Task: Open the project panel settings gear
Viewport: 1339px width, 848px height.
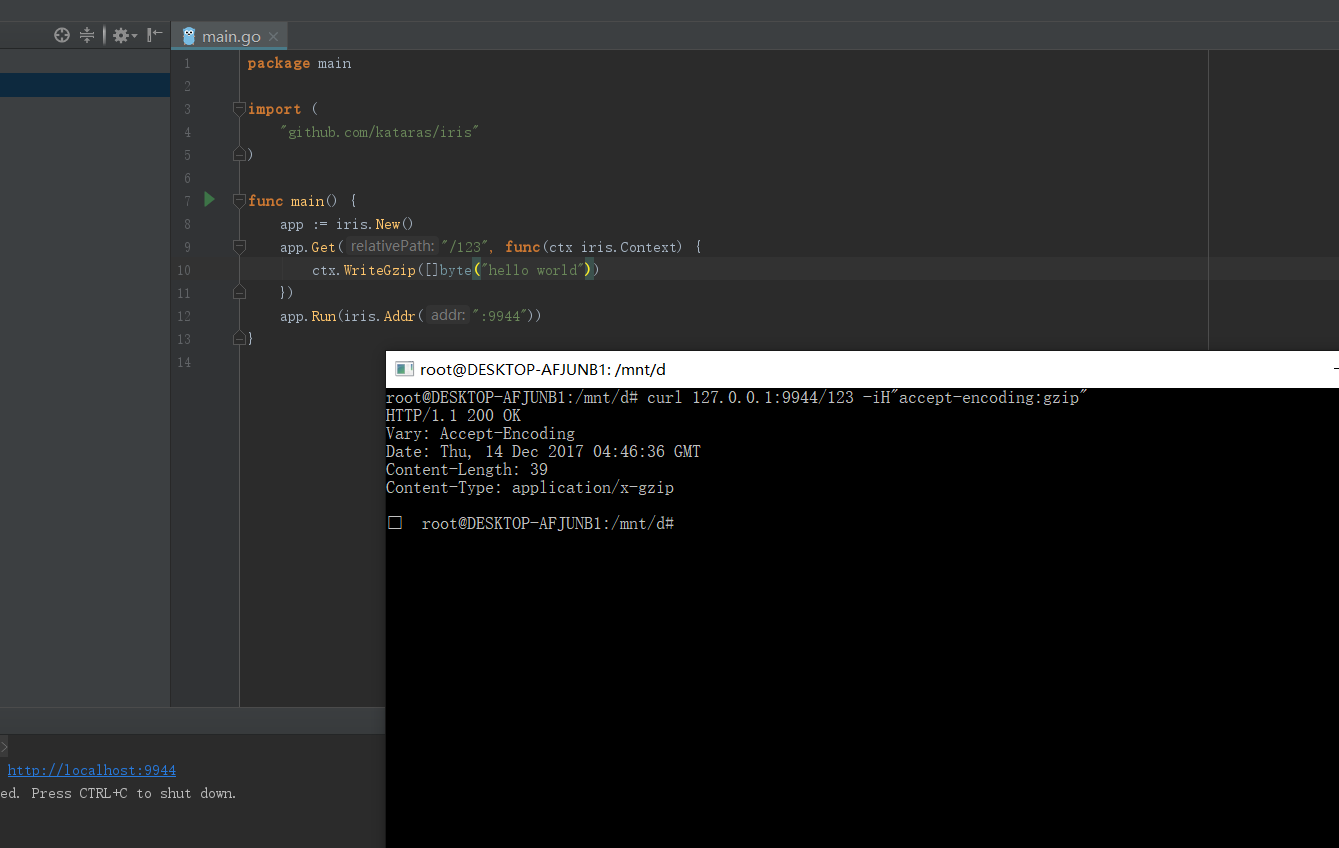Action: coord(118,35)
